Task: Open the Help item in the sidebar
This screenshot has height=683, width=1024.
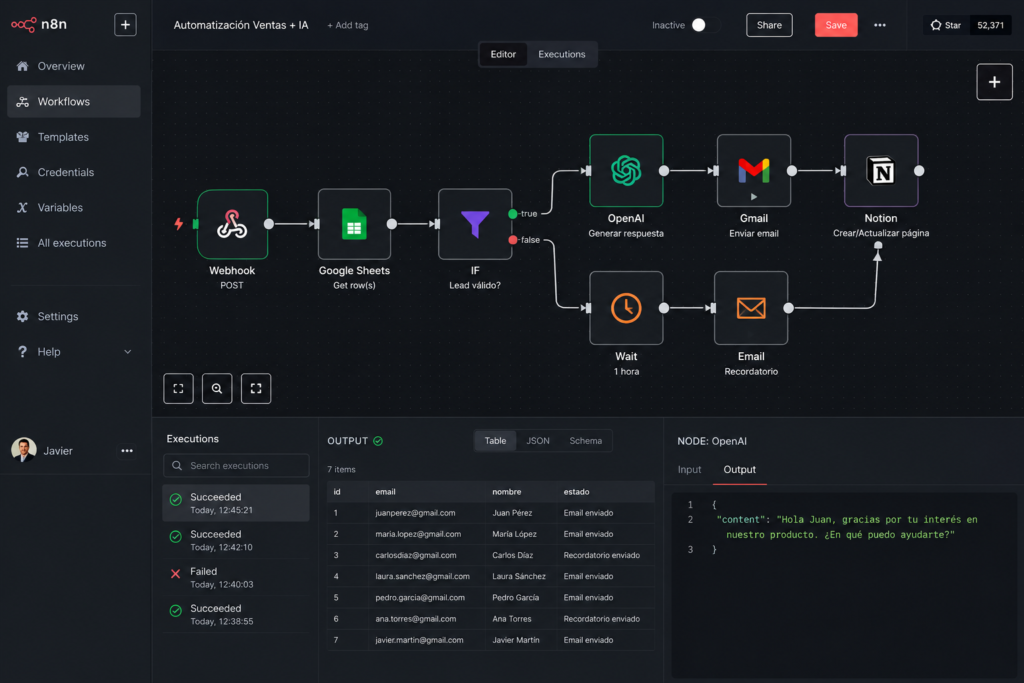Action: (x=49, y=351)
